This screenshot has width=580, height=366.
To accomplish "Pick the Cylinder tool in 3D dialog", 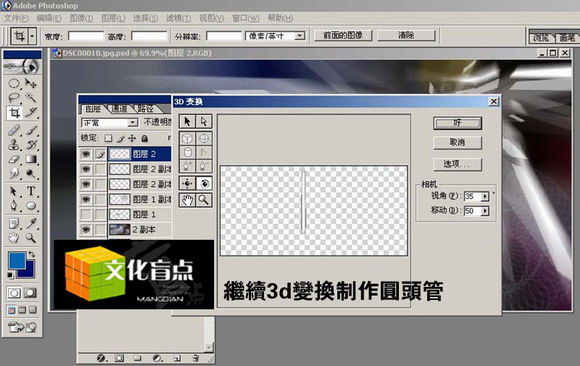I will pos(187,152).
